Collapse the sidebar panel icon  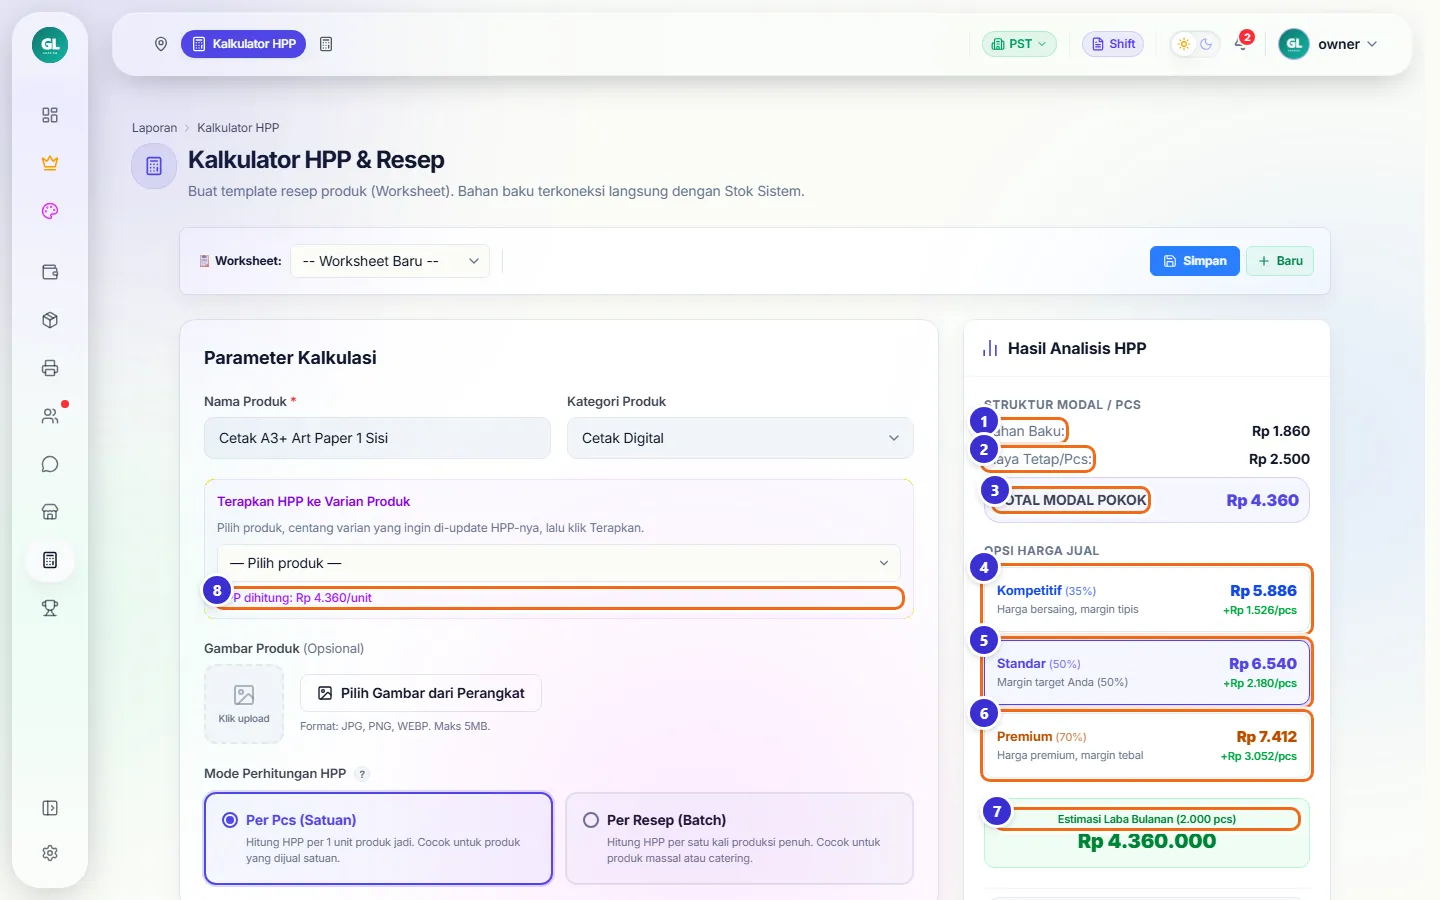tap(50, 808)
